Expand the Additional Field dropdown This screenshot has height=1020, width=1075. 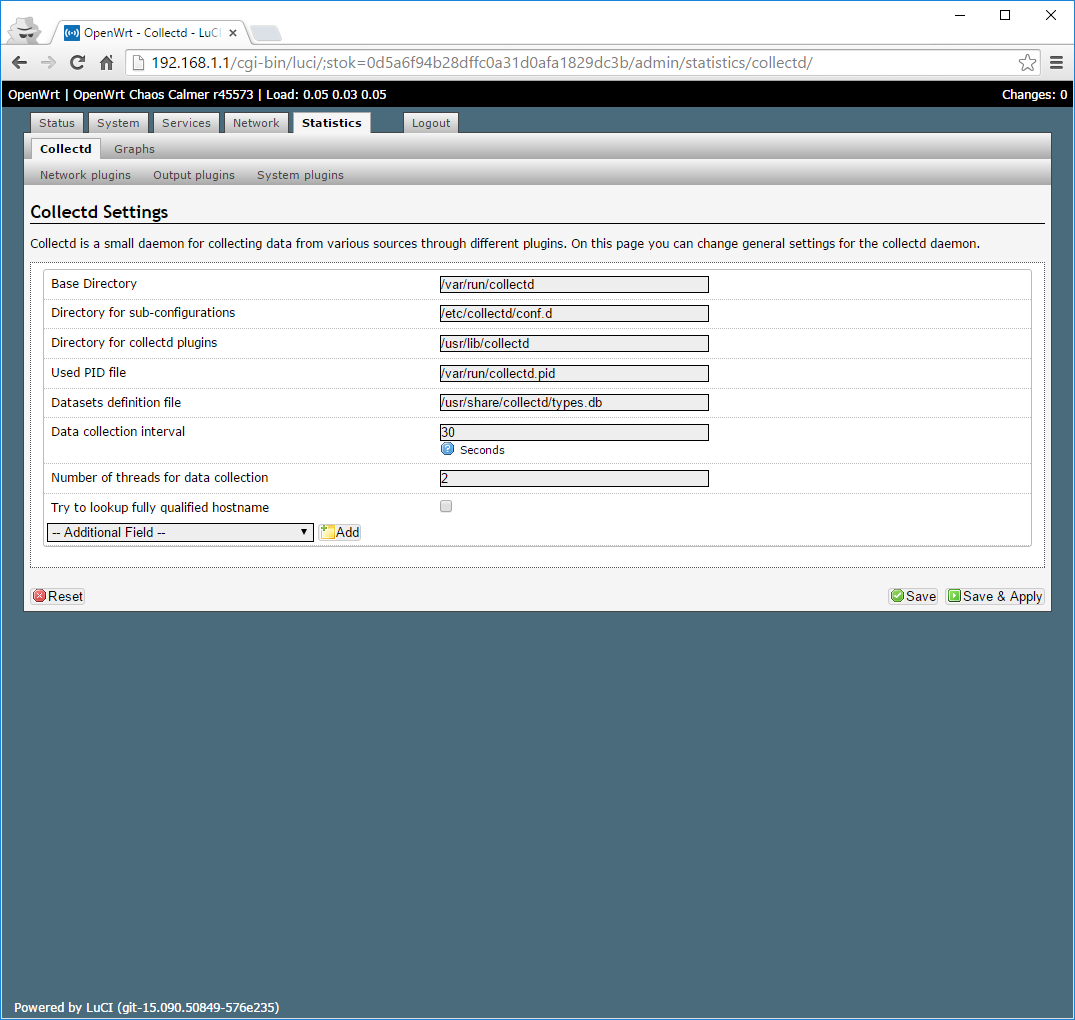point(180,532)
